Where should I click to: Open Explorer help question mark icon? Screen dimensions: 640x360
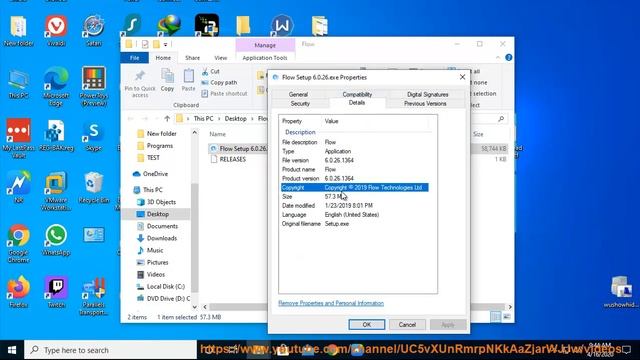tap(509, 58)
